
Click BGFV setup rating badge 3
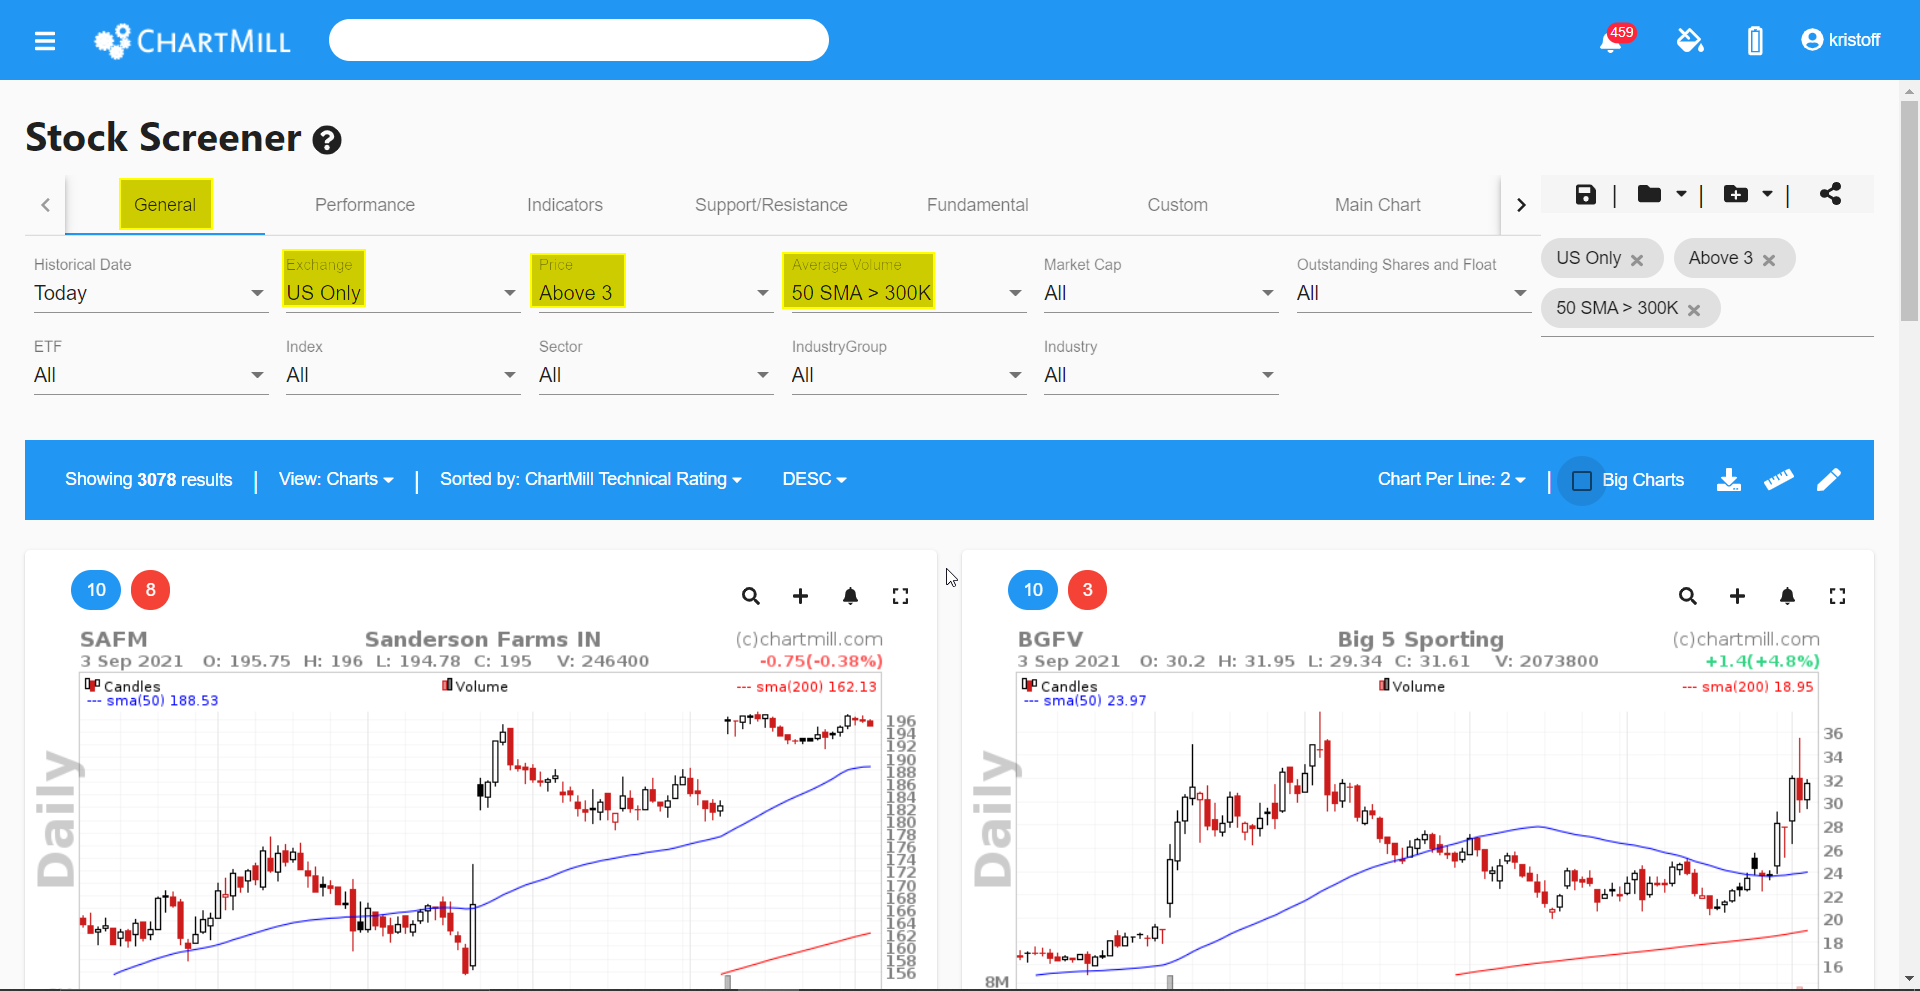(1088, 590)
